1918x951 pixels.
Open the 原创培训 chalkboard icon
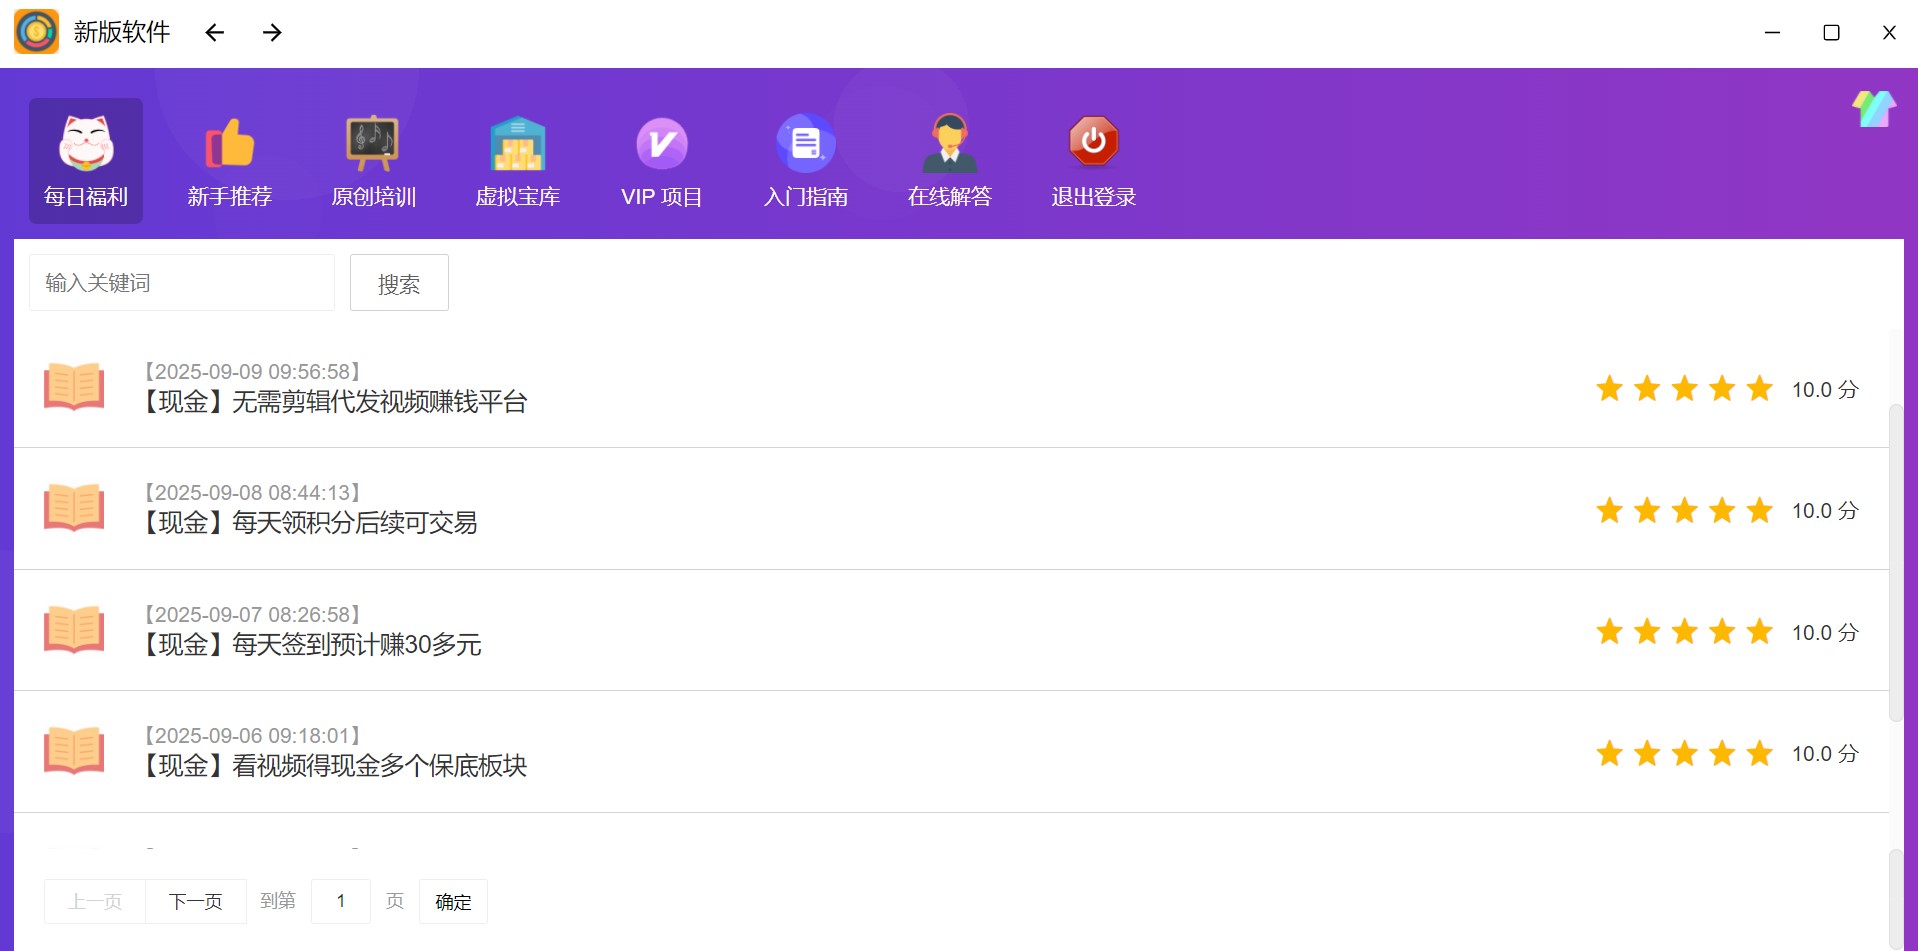click(x=373, y=144)
